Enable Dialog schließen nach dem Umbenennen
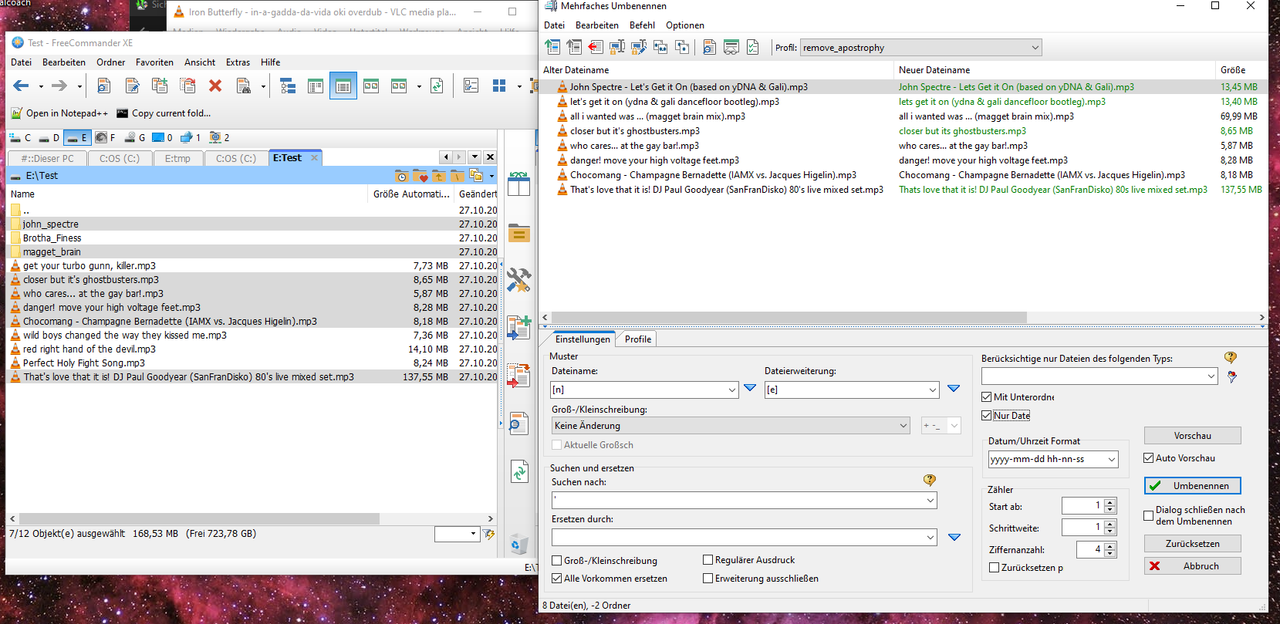This screenshot has height=624, width=1280. [1149, 515]
